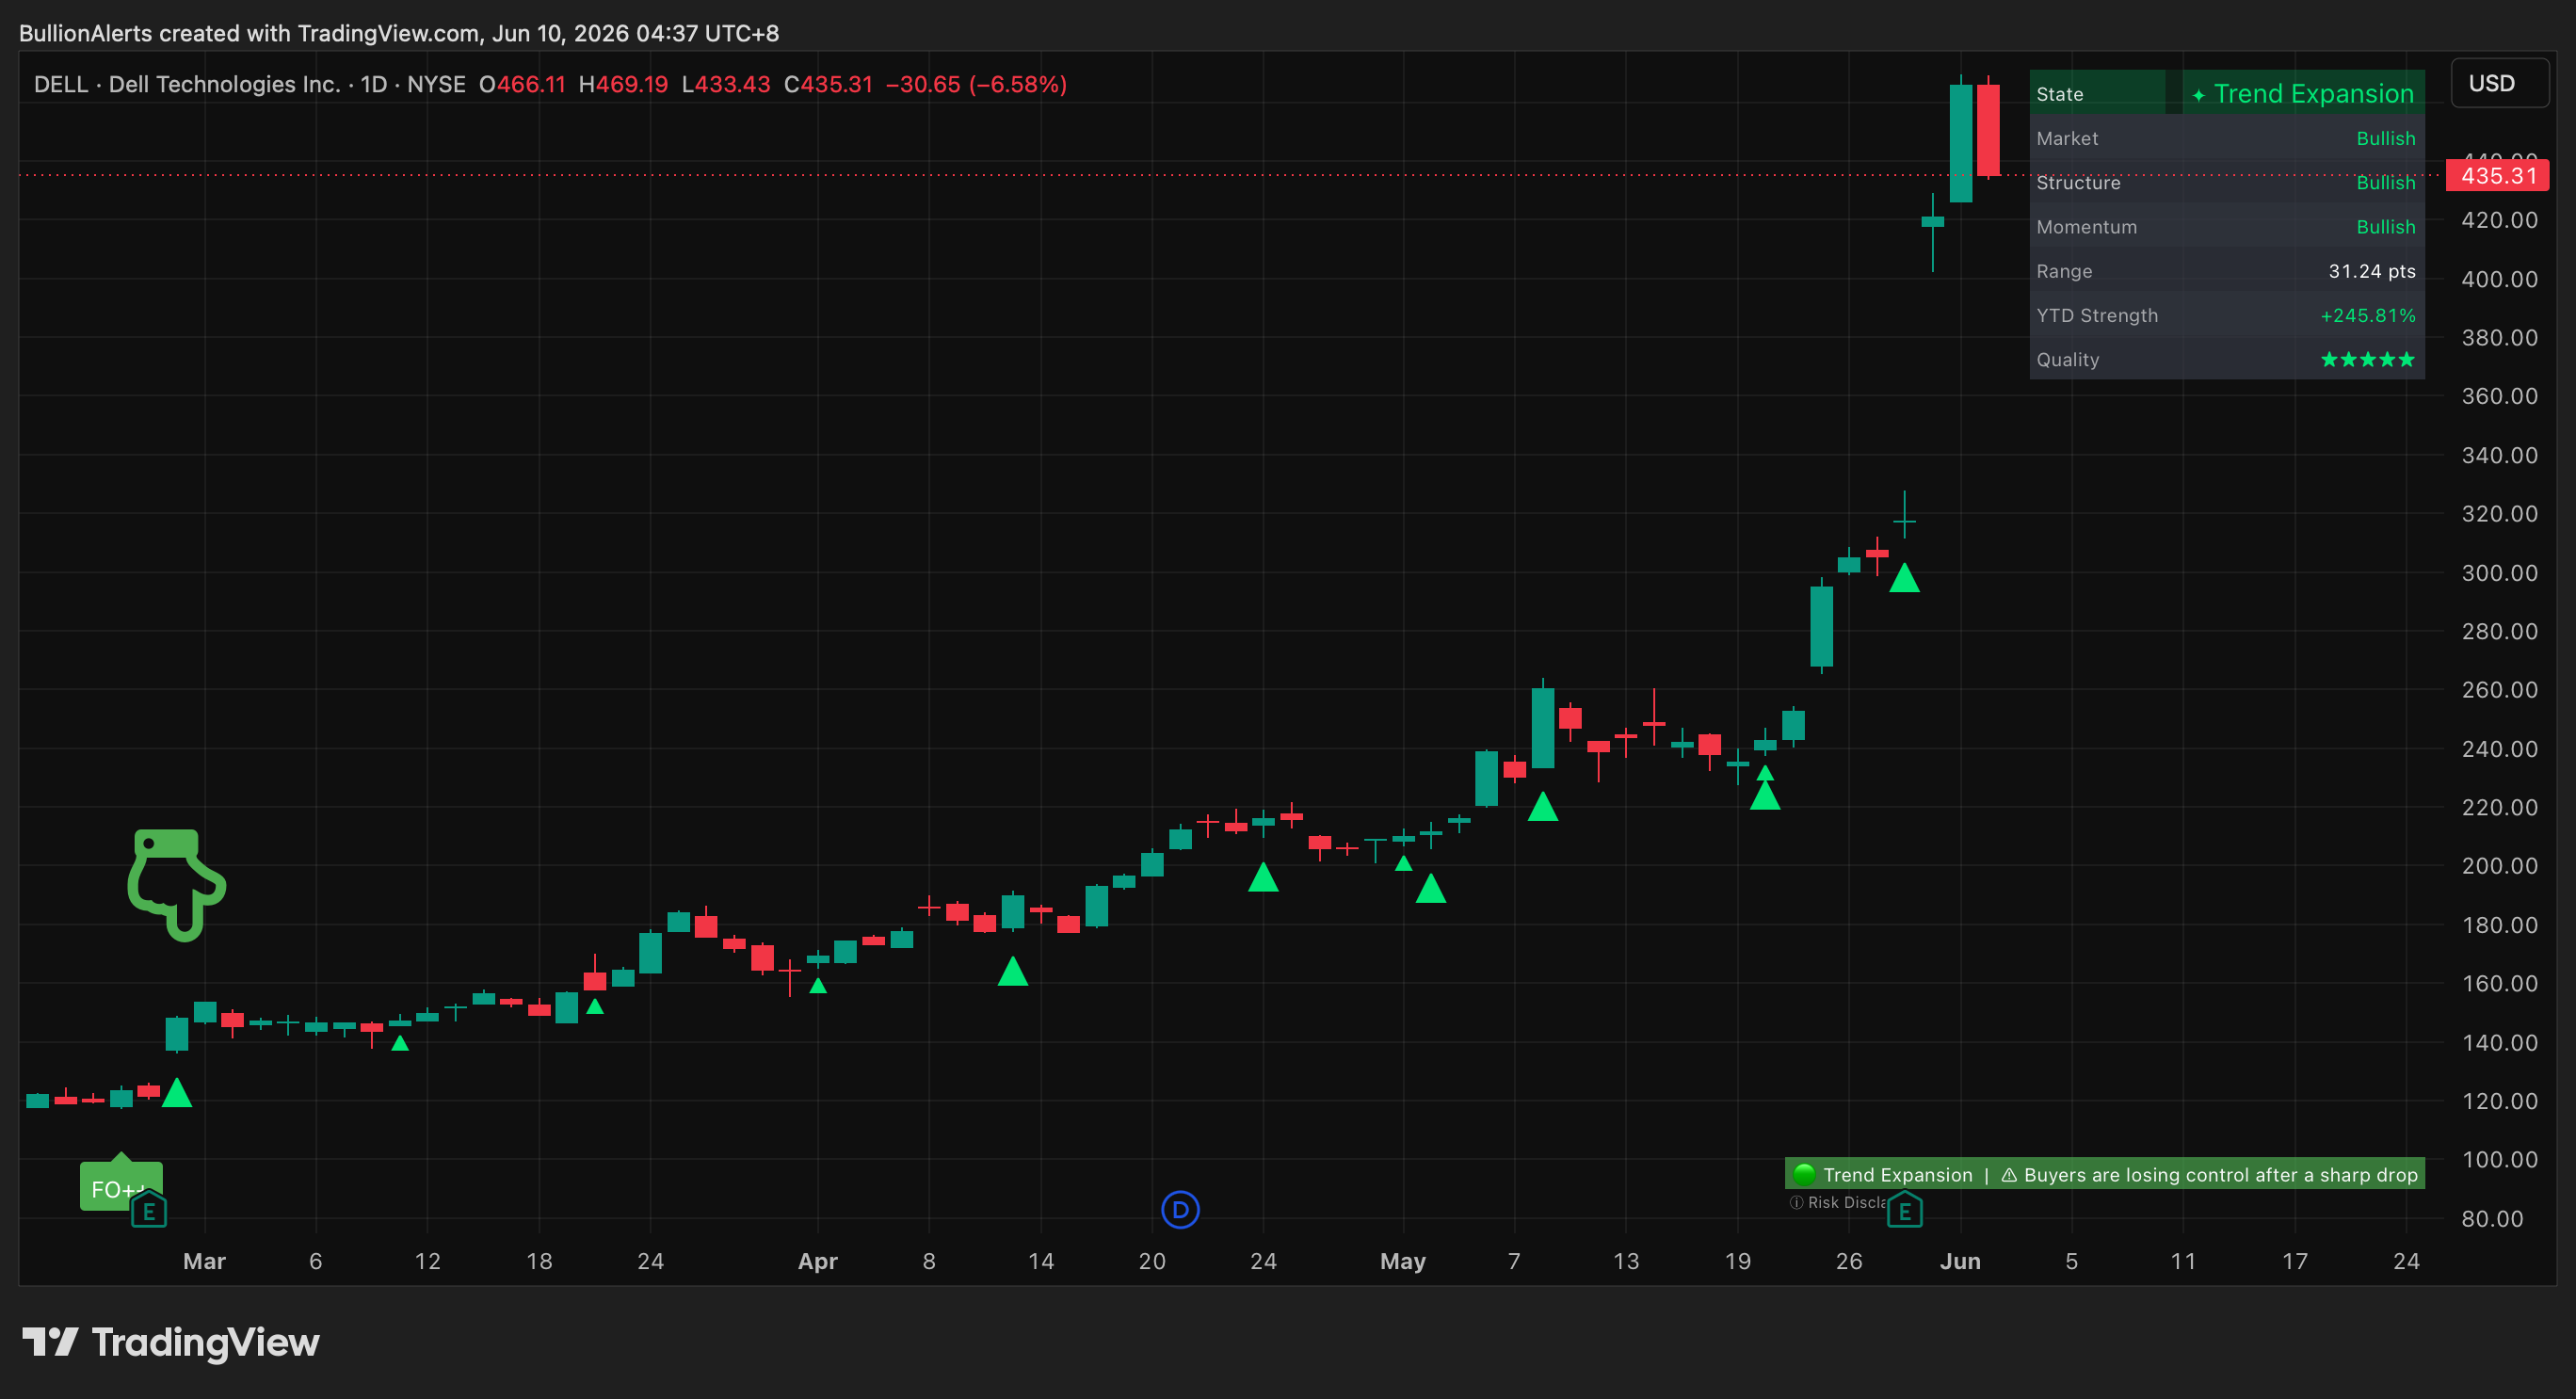
Task: Click the NYSE exchange label
Action: (436, 84)
